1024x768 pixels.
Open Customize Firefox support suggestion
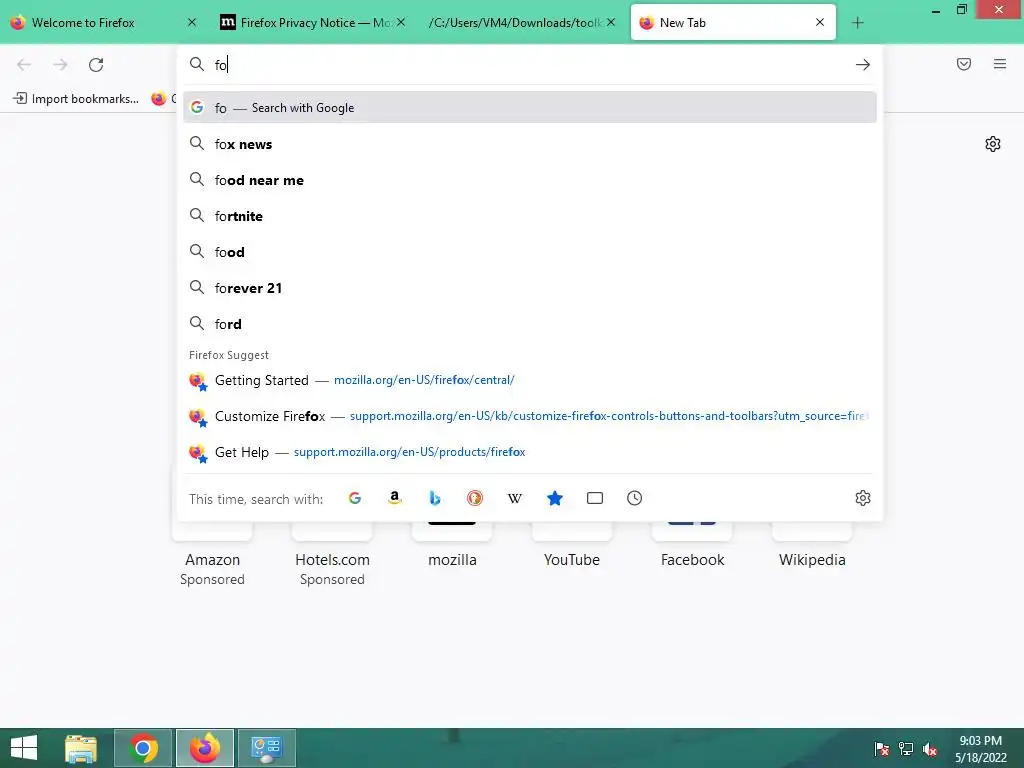530,416
